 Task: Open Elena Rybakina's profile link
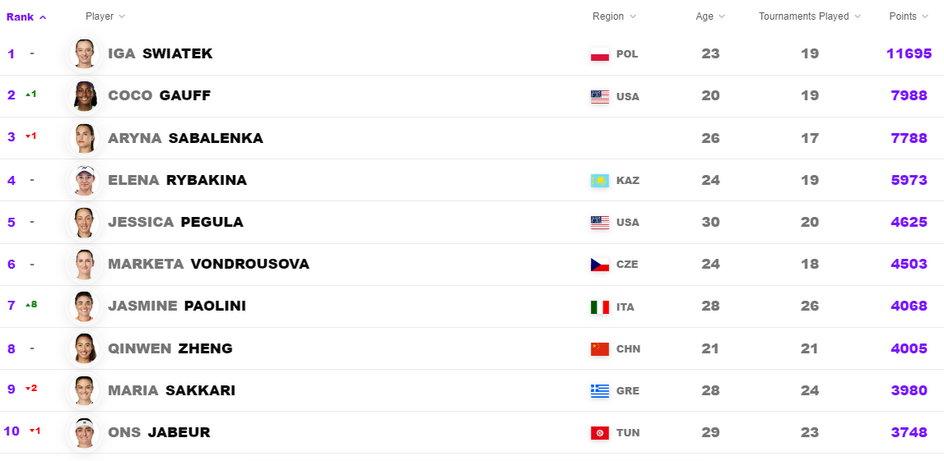(177, 180)
